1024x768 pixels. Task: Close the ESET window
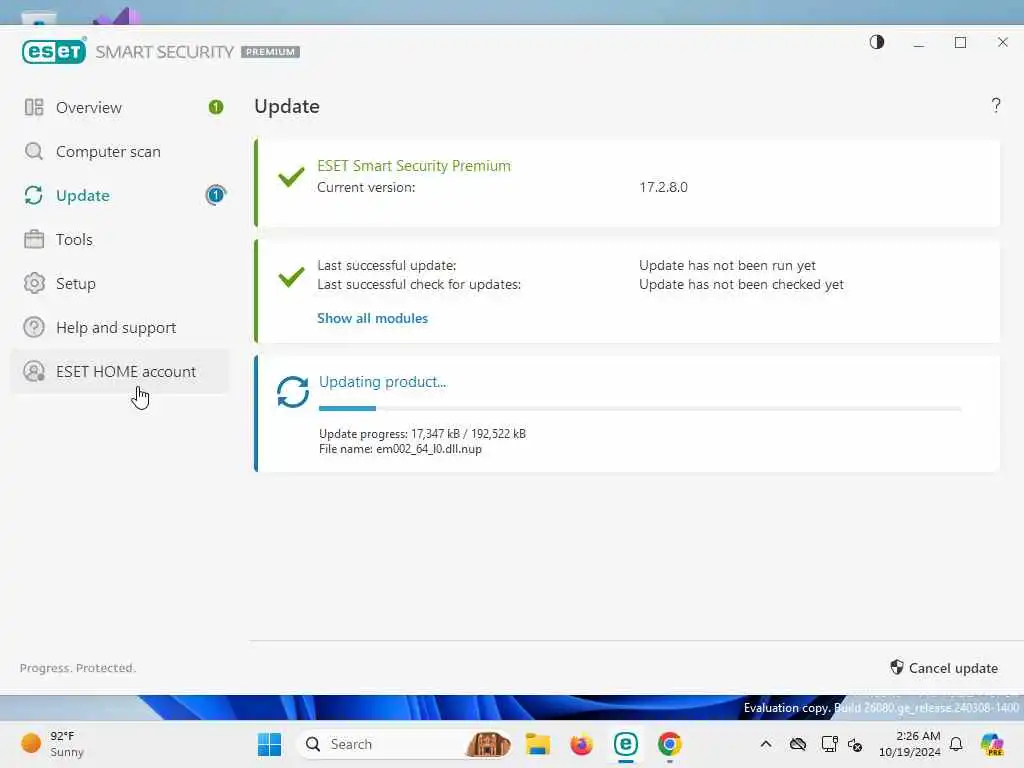pos(1003,42)
